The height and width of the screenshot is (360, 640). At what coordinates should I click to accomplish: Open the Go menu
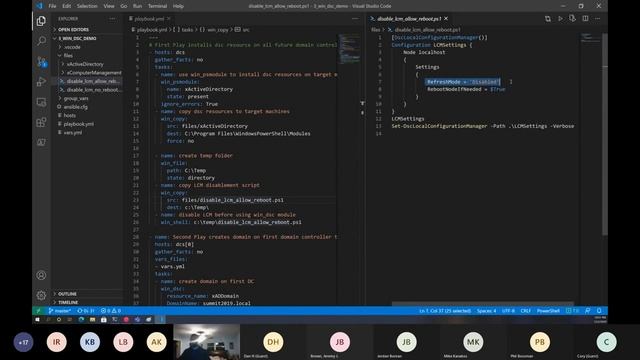point(124,6)
